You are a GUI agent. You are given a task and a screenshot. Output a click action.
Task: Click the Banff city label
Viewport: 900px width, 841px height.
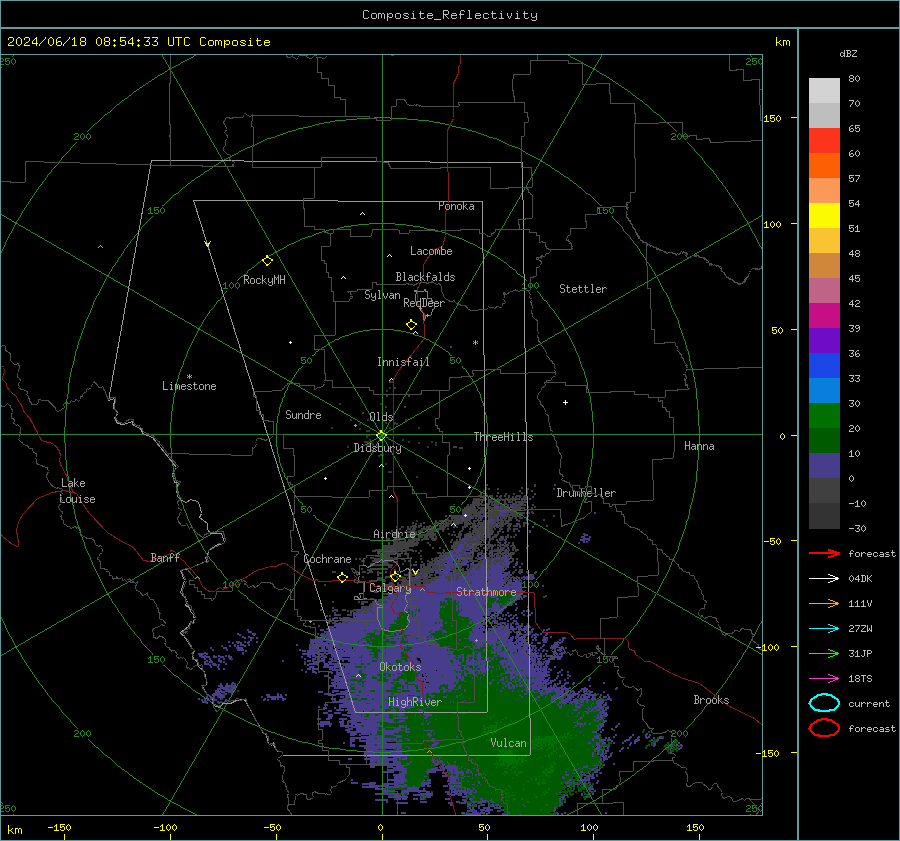(x=165, y=558)
